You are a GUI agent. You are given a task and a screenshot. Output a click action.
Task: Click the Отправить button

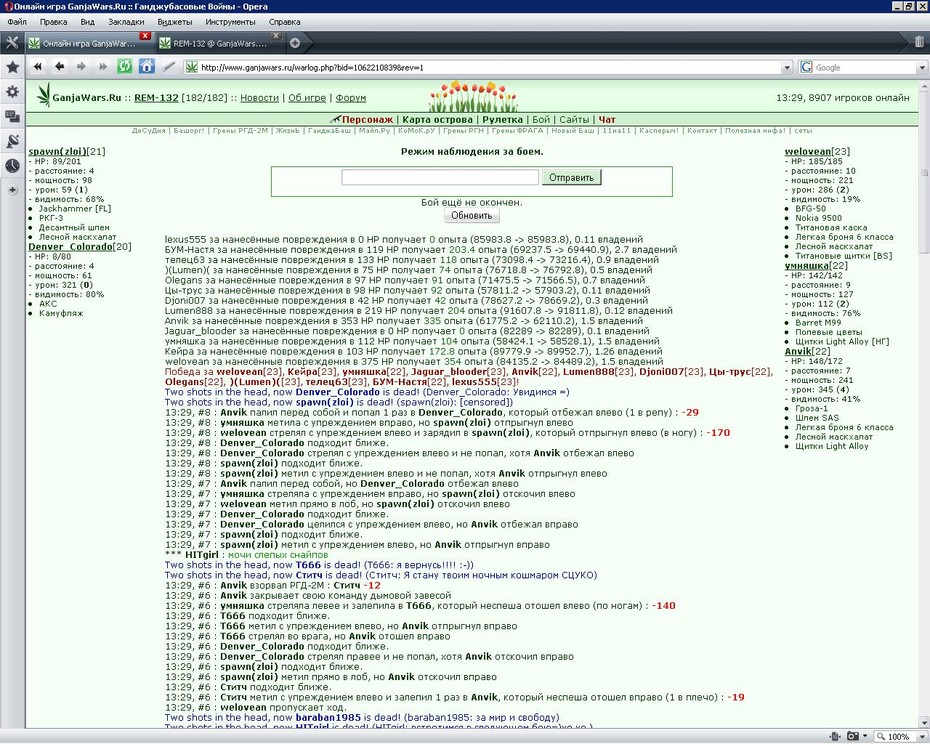[571, 177]
